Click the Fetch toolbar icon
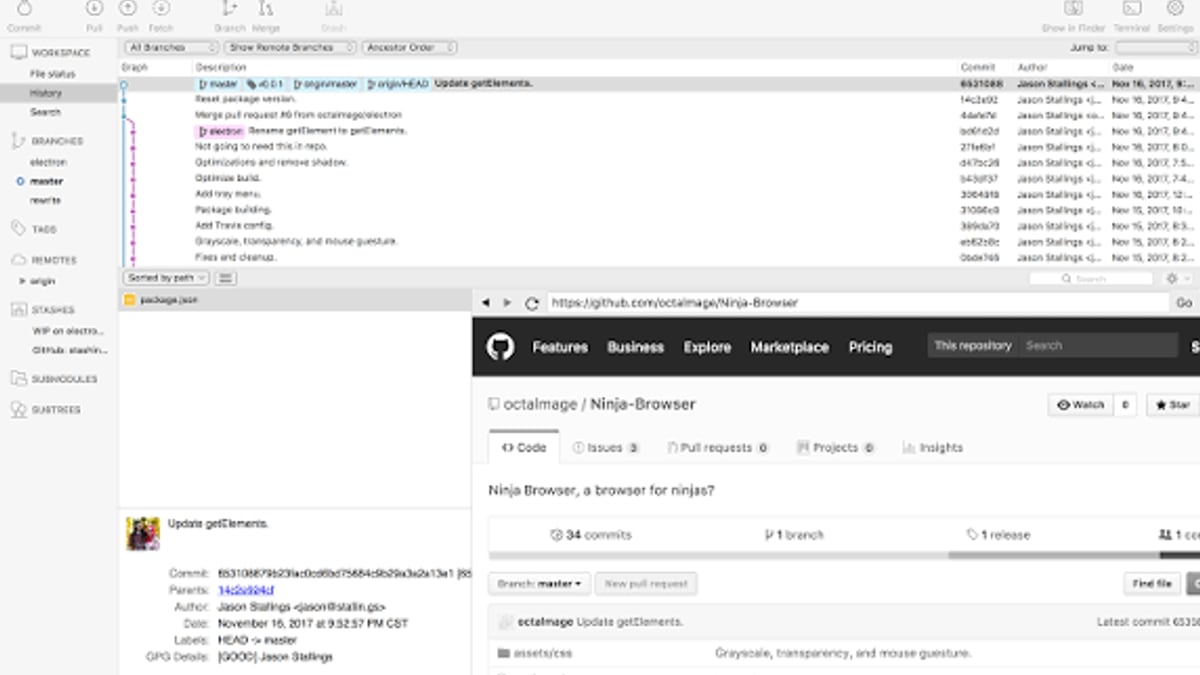 click(x=161, y=8)
